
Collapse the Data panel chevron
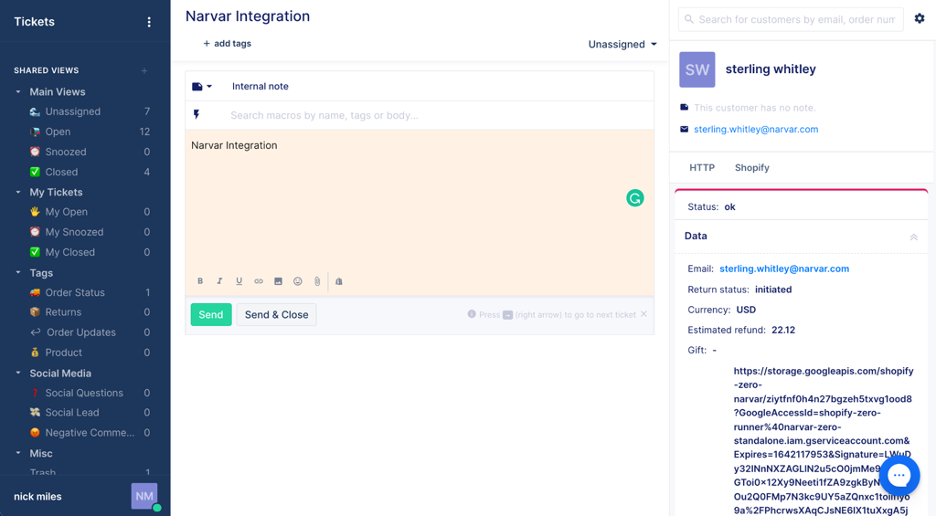tap(913, 236)
